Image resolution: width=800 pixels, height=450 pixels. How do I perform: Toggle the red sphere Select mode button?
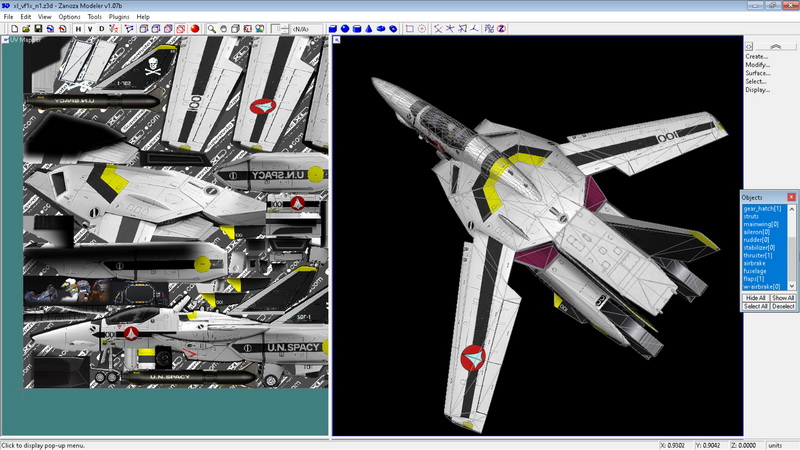[194, 29]
